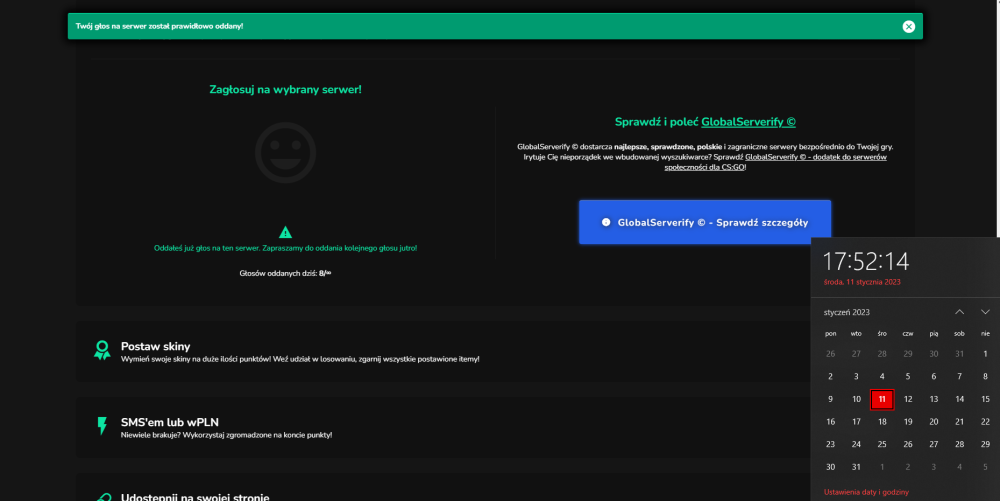Select January 27 in calendar

(x=934, y=444)
